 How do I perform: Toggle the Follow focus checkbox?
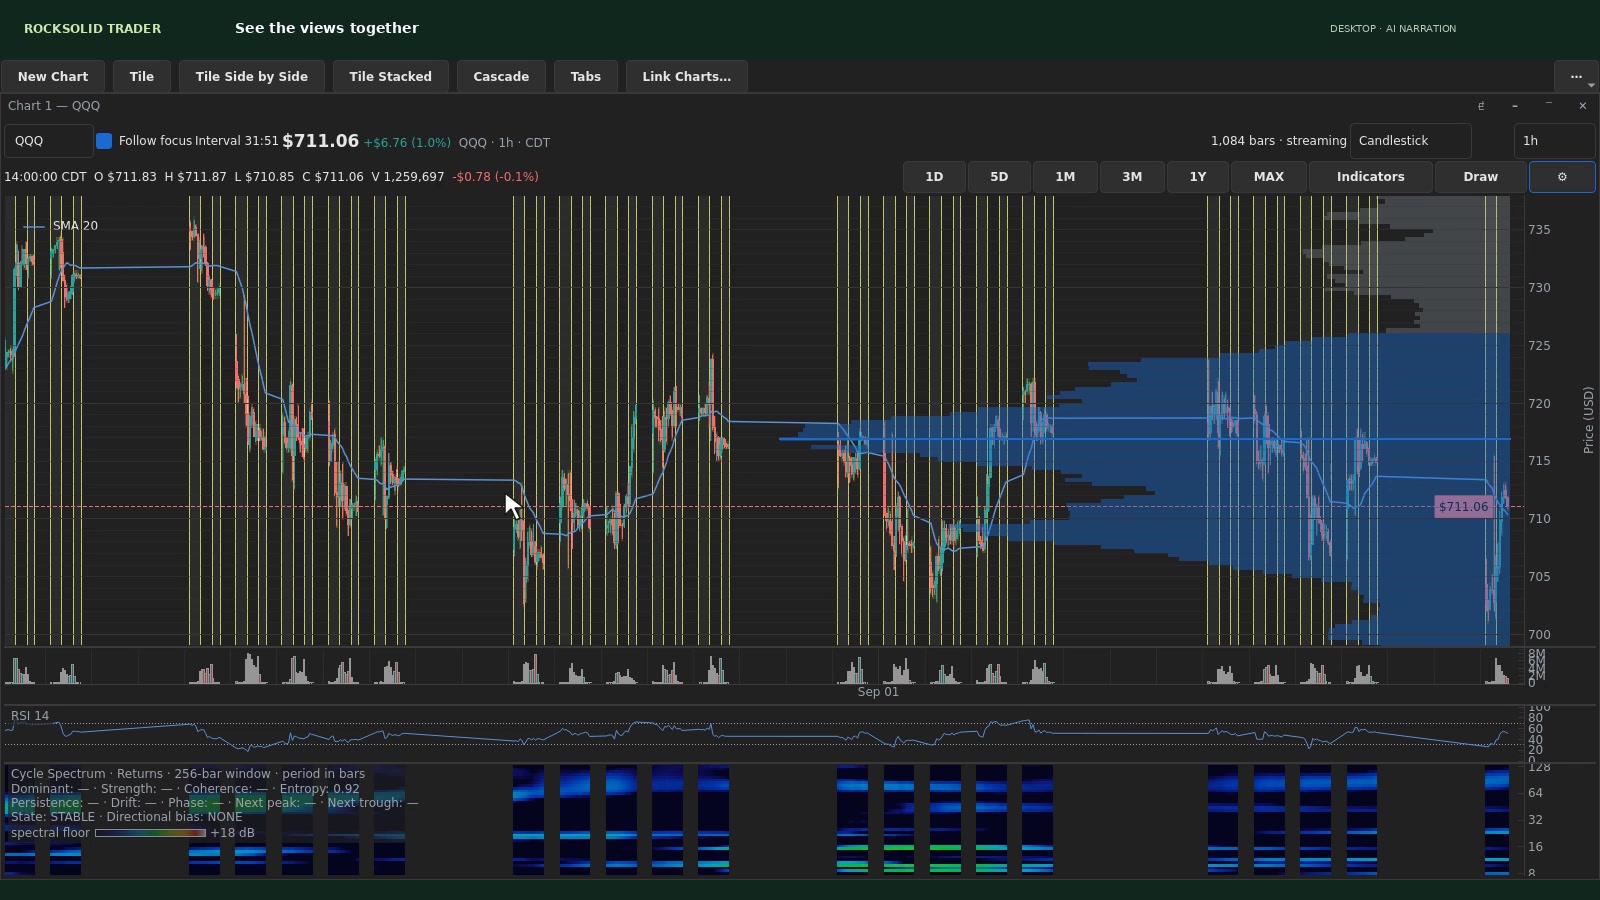click(104, 141)
